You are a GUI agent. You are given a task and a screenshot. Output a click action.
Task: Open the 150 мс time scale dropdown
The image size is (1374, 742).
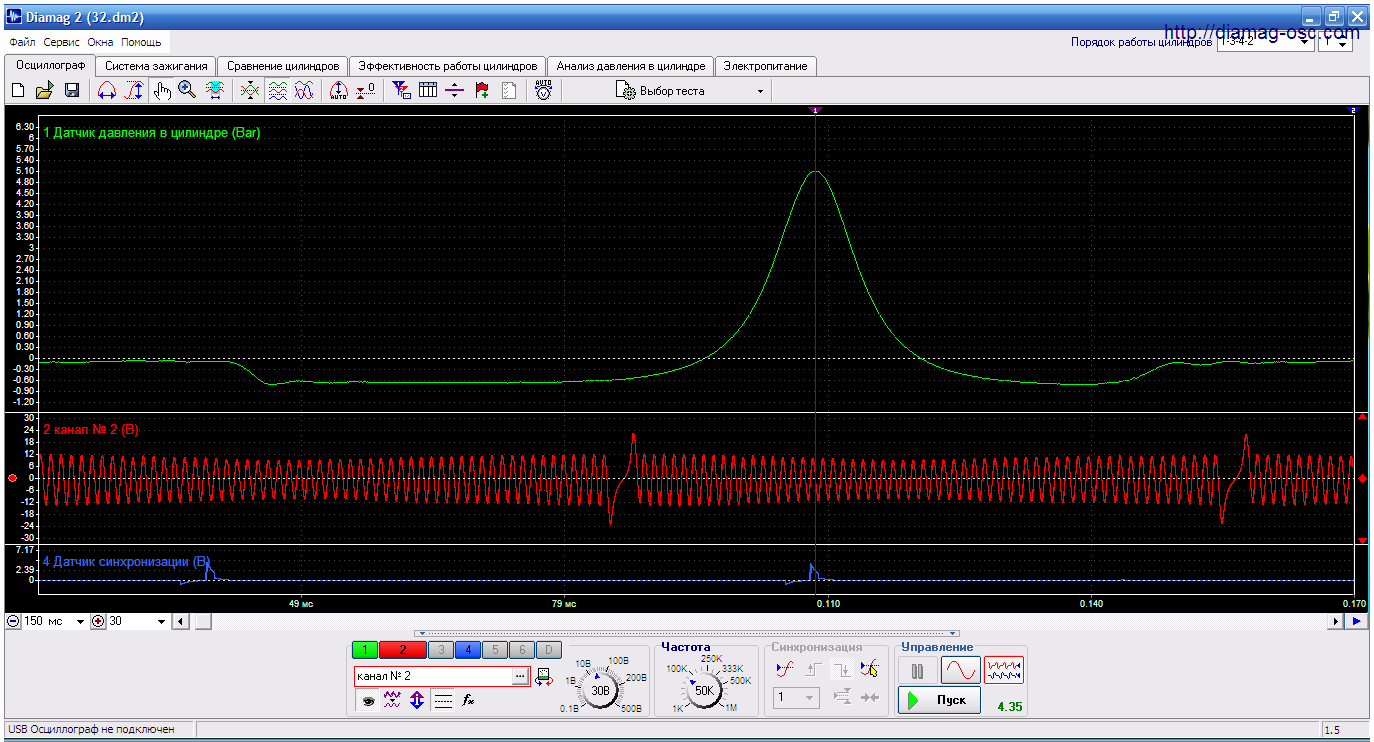coord(80,621)
